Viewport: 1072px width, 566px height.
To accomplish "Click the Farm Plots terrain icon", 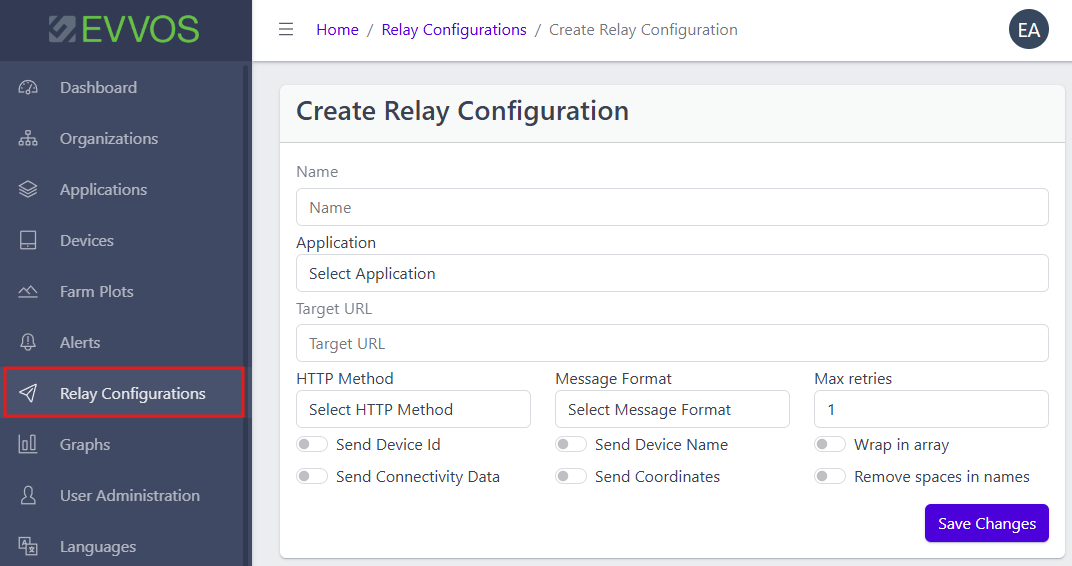I will [28, 292].
